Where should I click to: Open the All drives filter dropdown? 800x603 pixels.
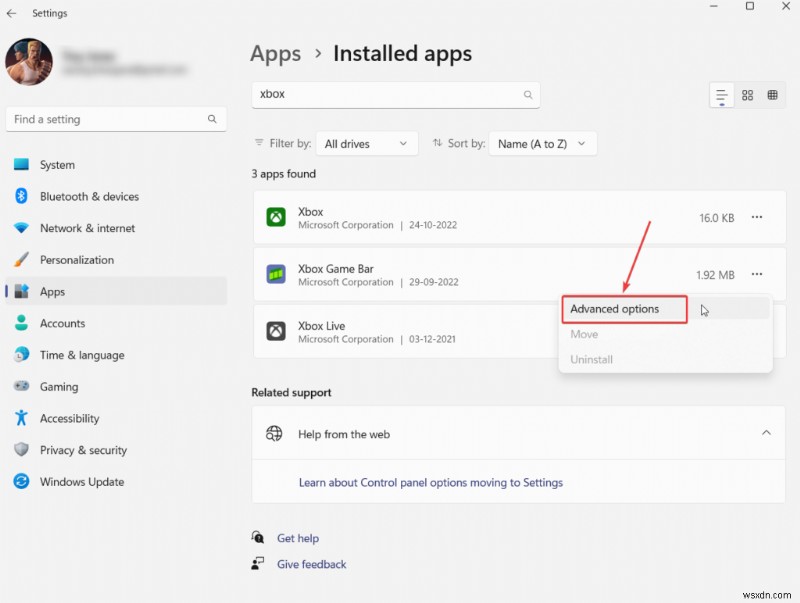pyautogui.click(x=367, y=144)
